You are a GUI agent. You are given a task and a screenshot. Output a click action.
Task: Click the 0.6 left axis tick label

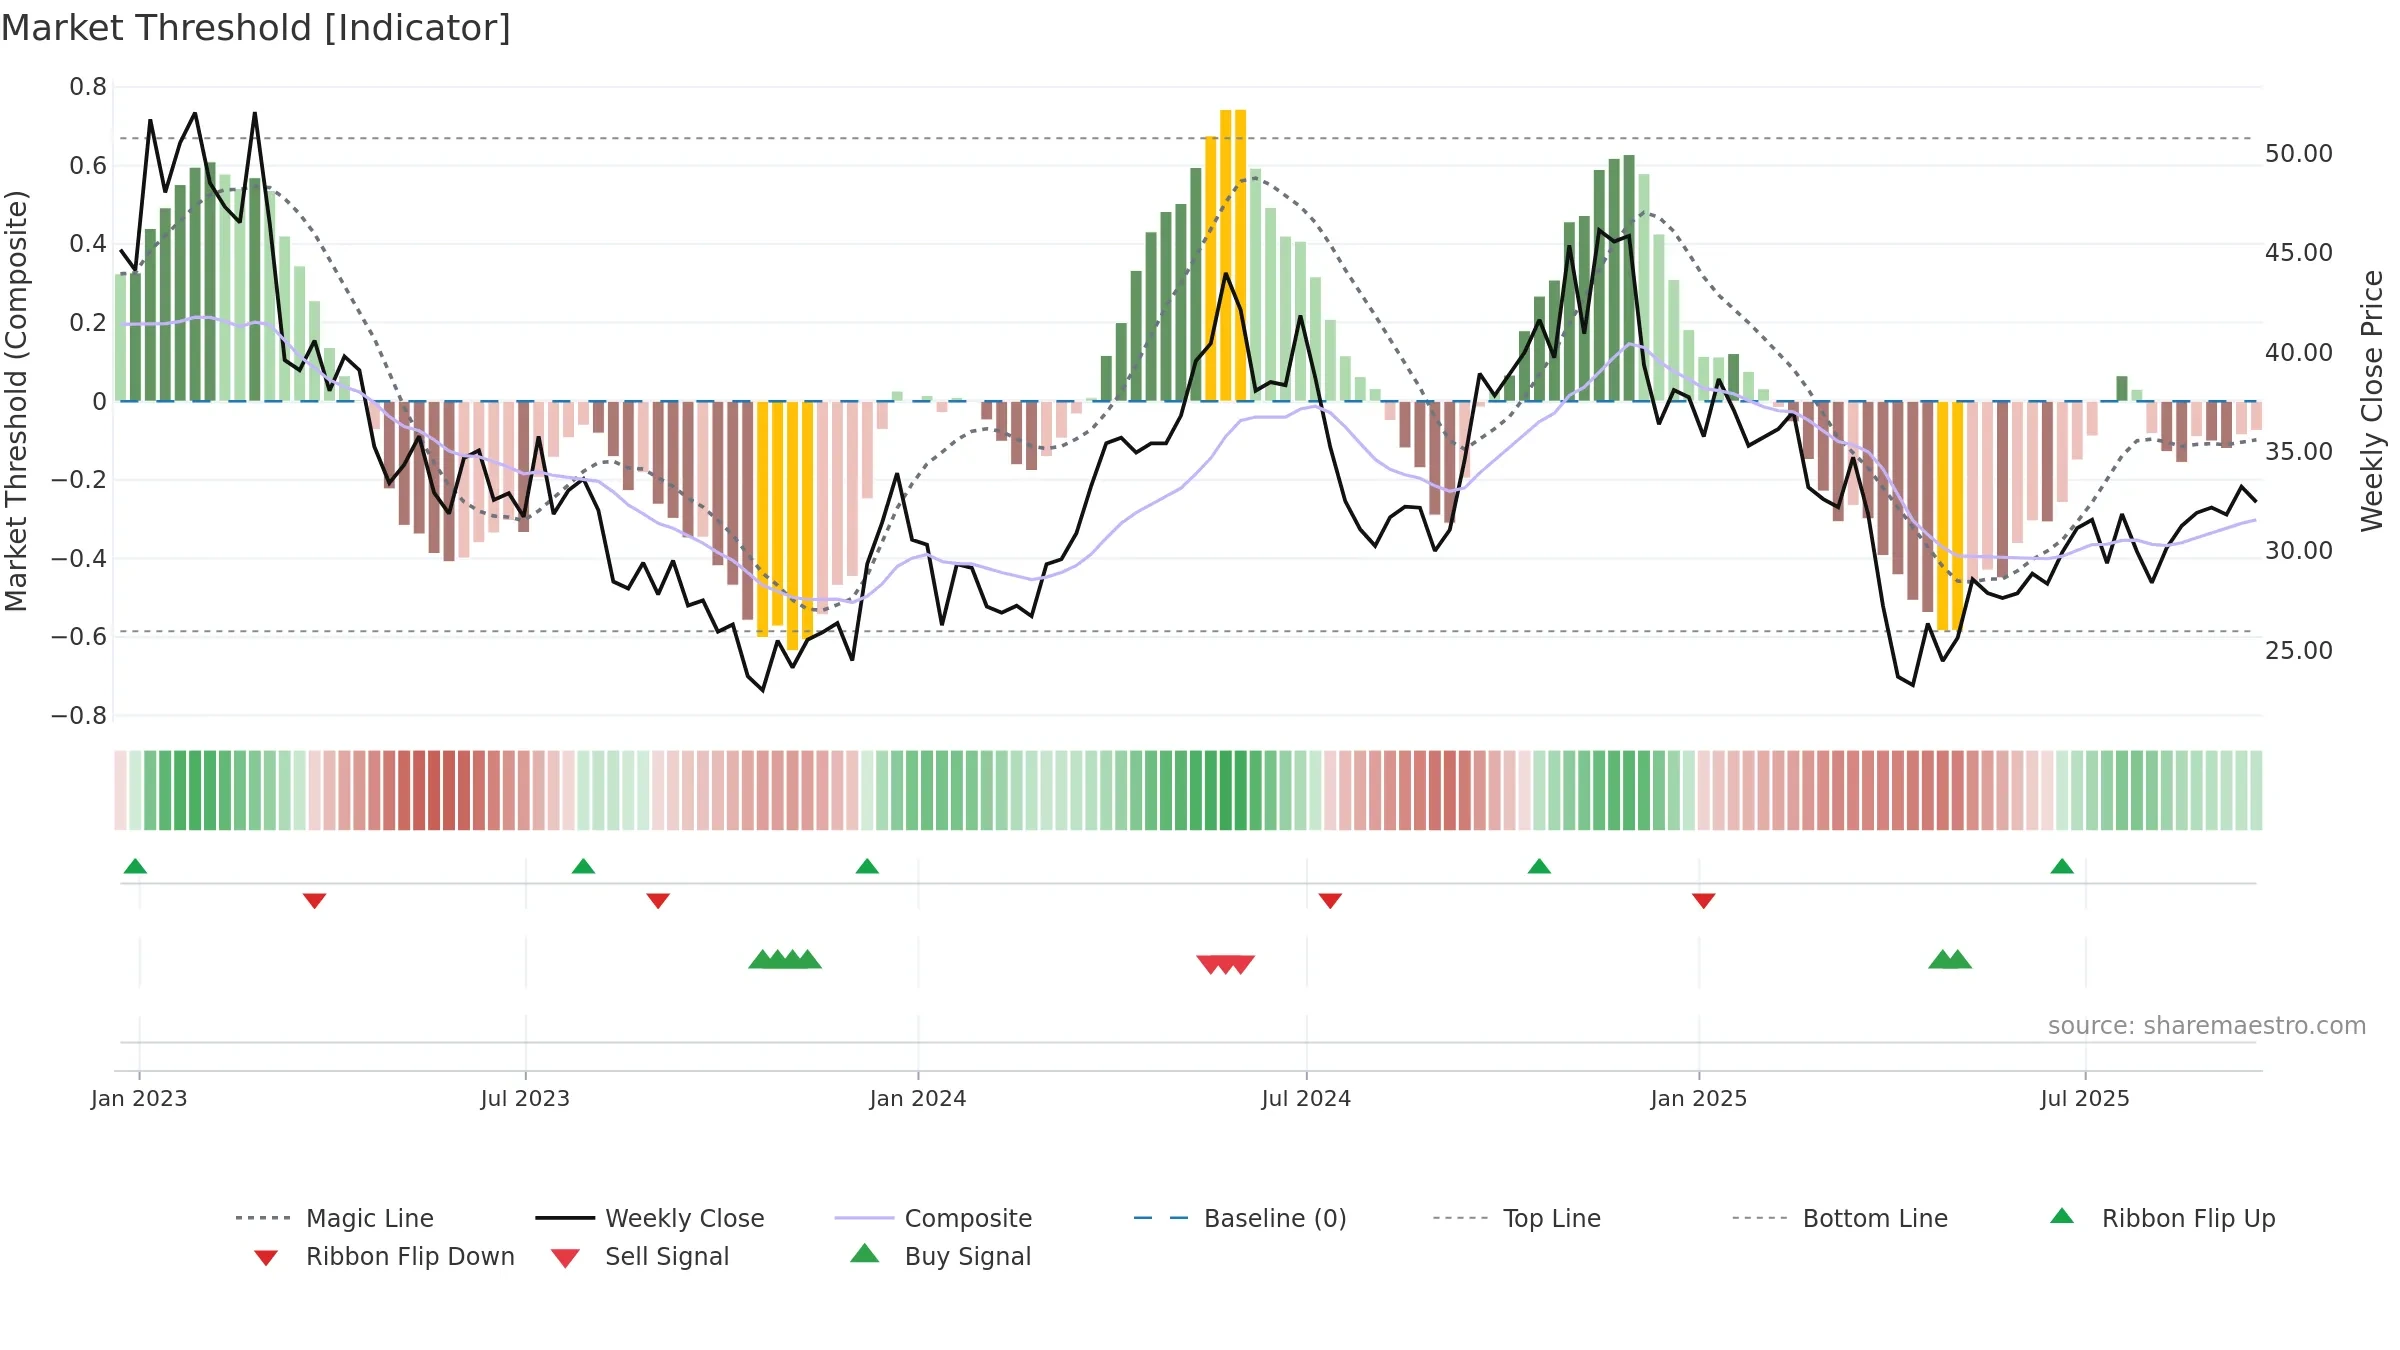coord(88,165)
